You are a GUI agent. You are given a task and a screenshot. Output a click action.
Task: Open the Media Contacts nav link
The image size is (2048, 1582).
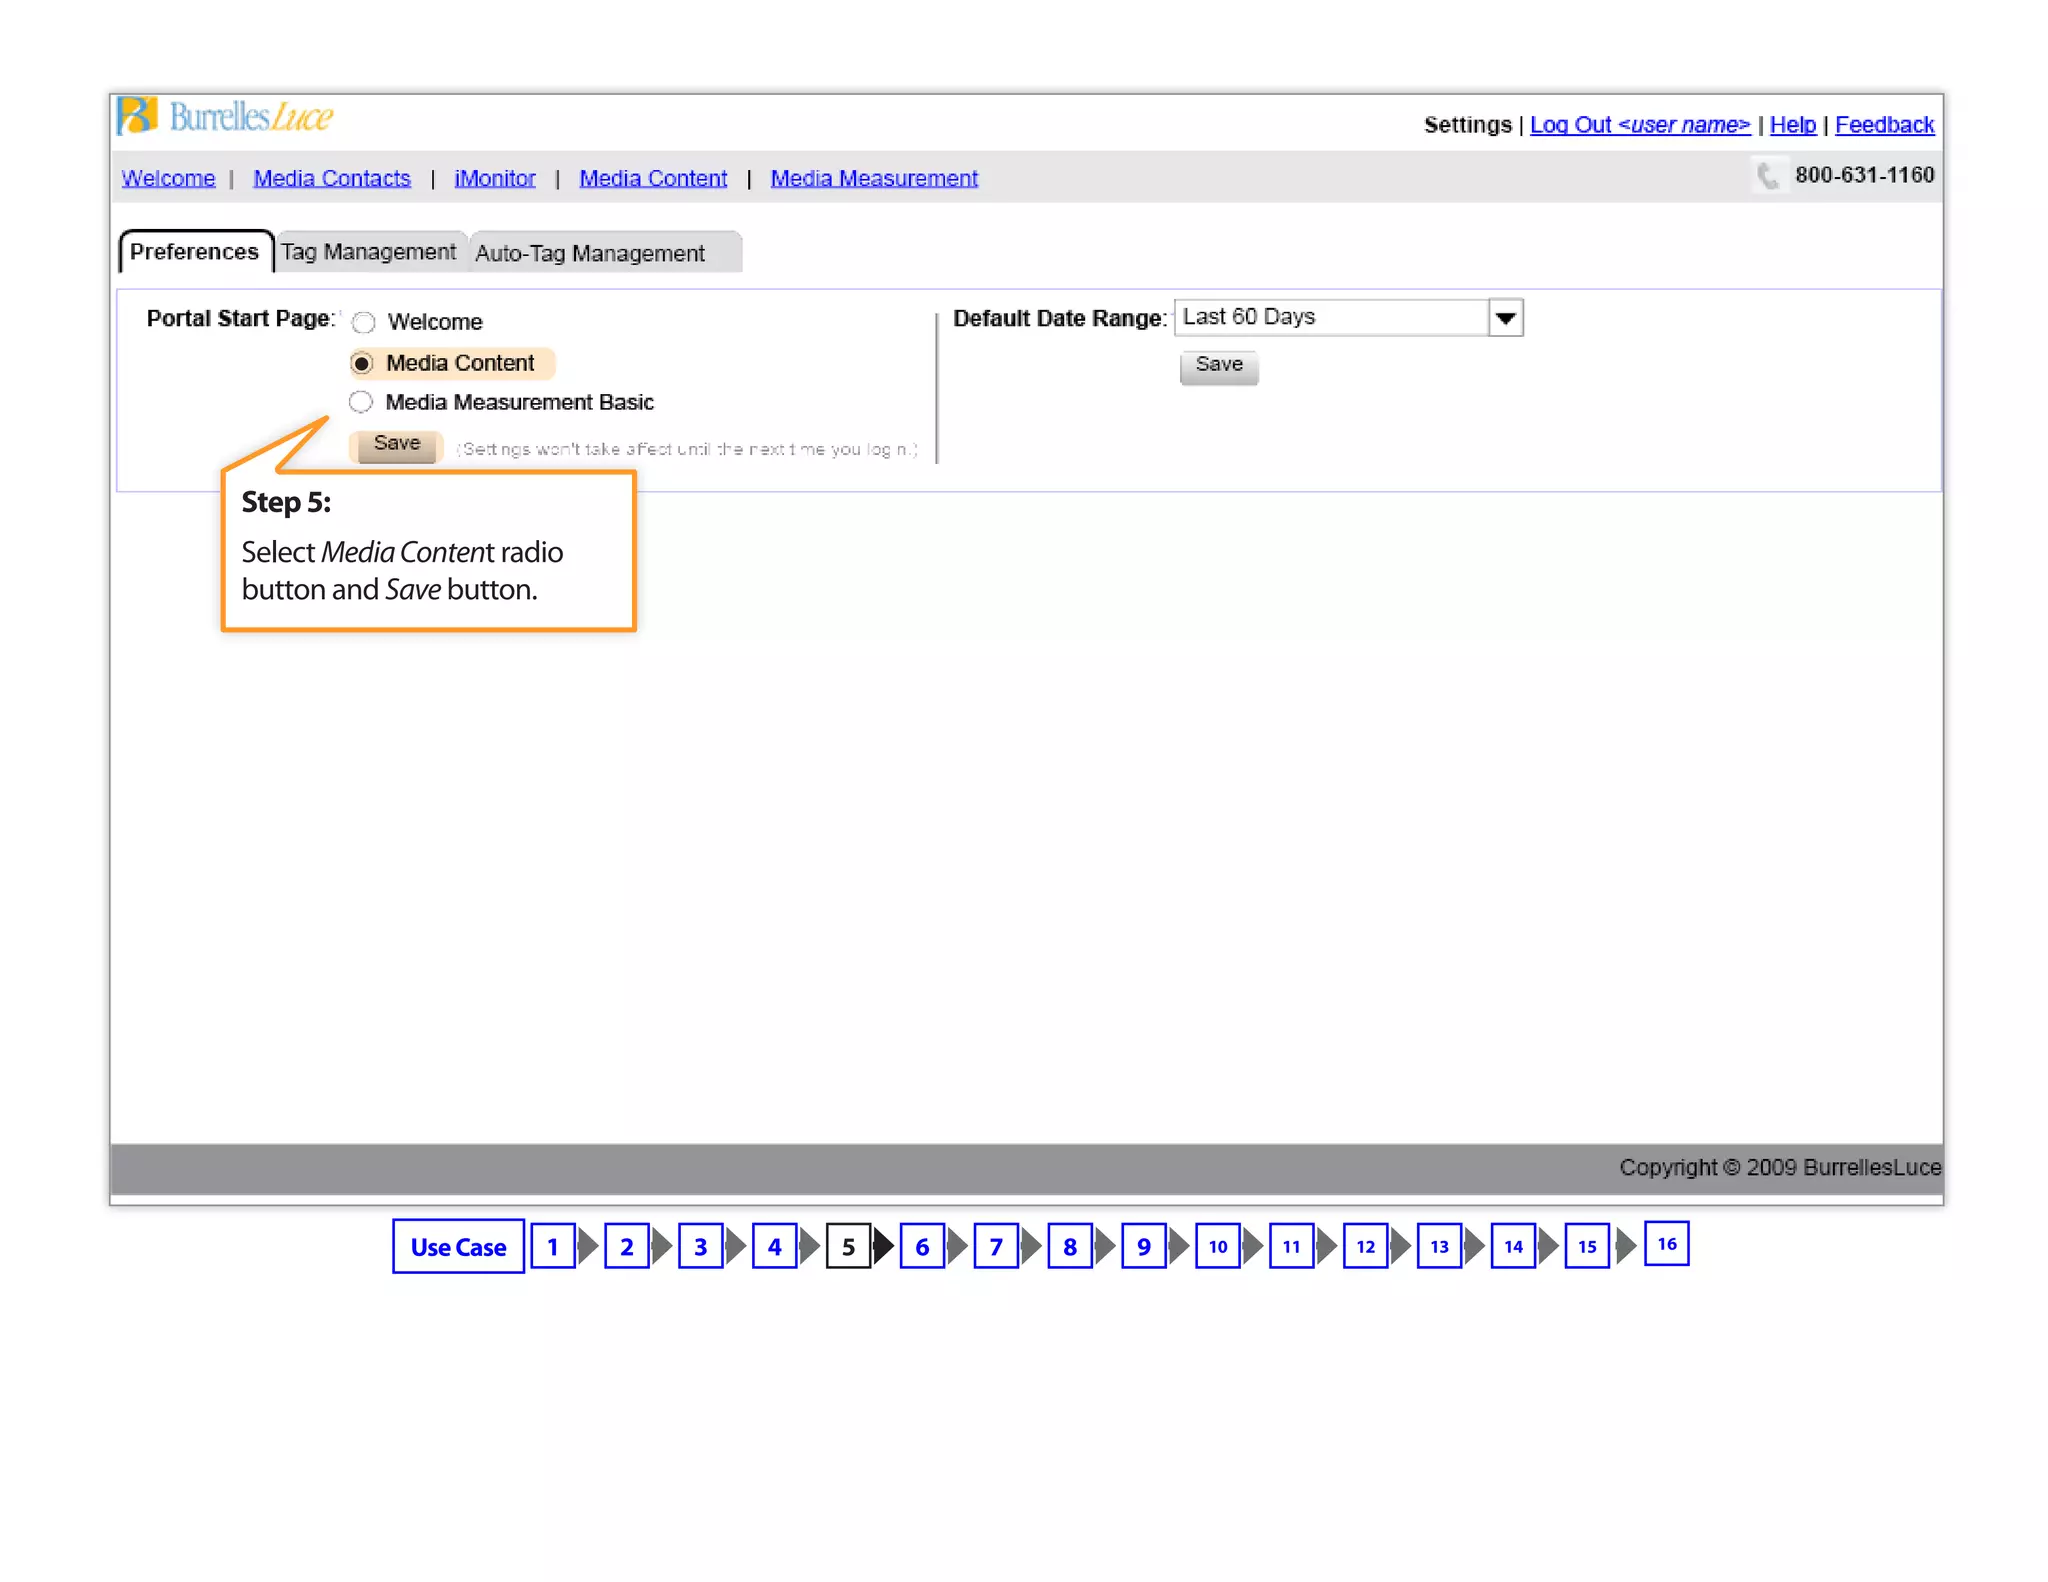(x=332, y=178)
